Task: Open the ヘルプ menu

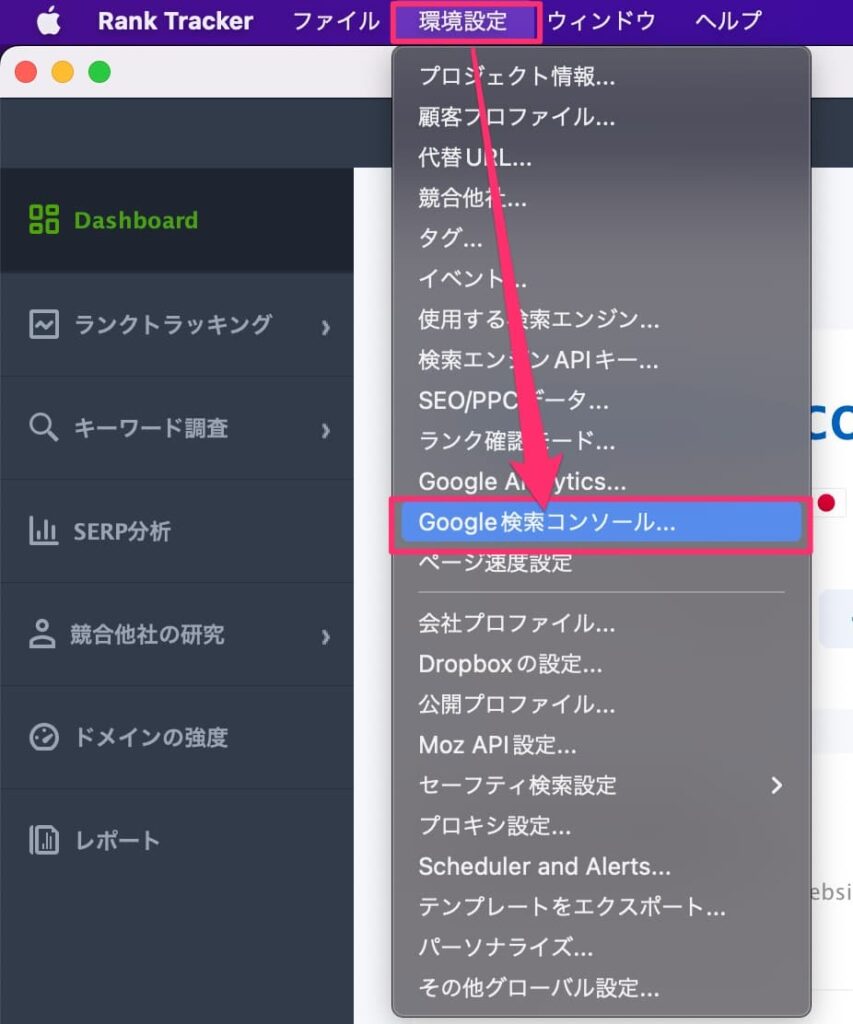Action: click(x=728, y=21)
